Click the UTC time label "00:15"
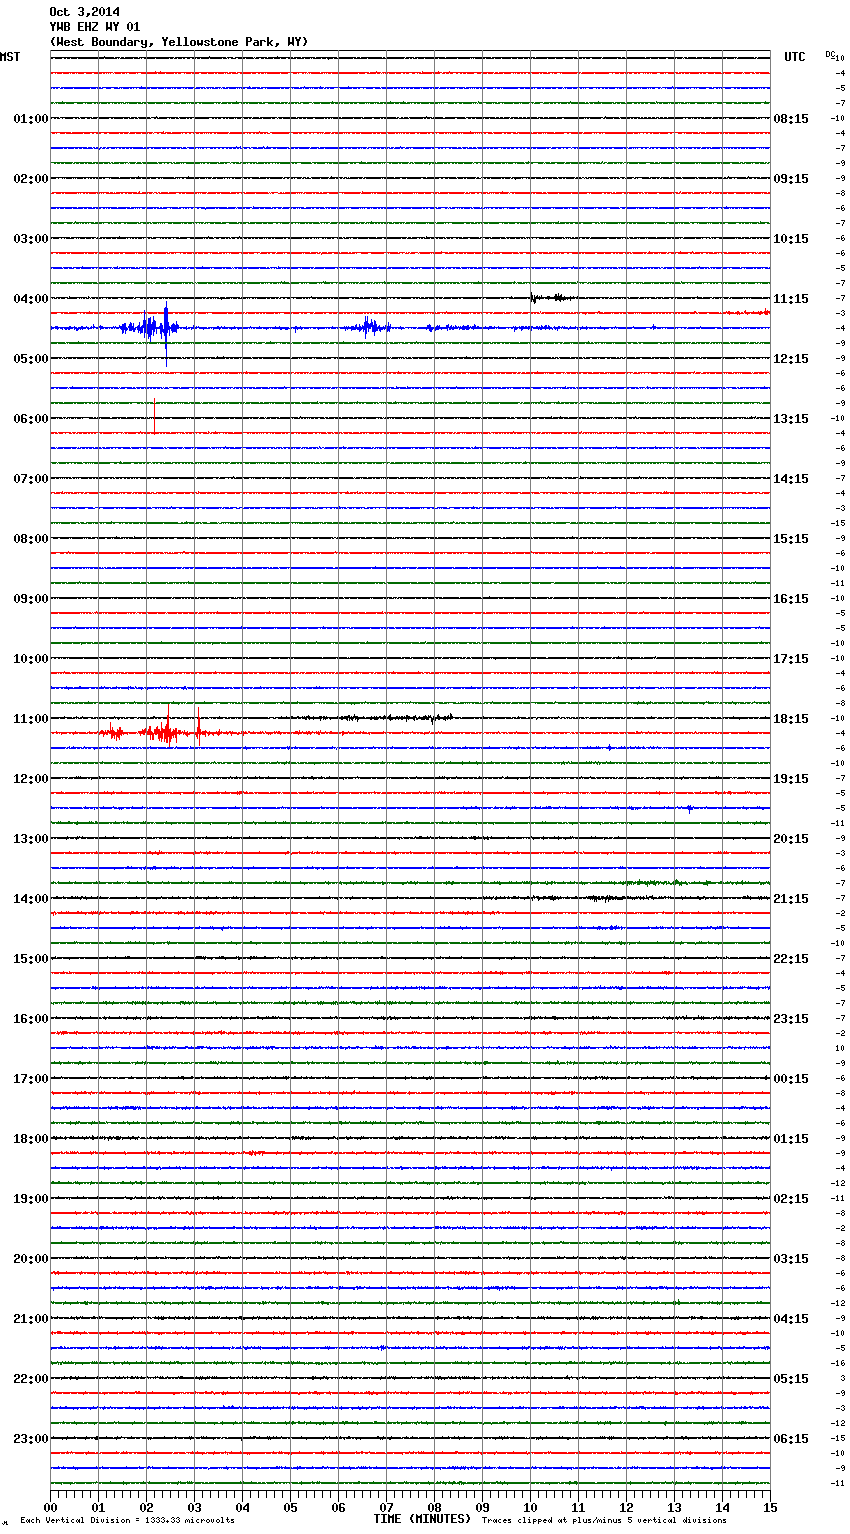Screen dimensions: 850x1534 click(791, 1079)
